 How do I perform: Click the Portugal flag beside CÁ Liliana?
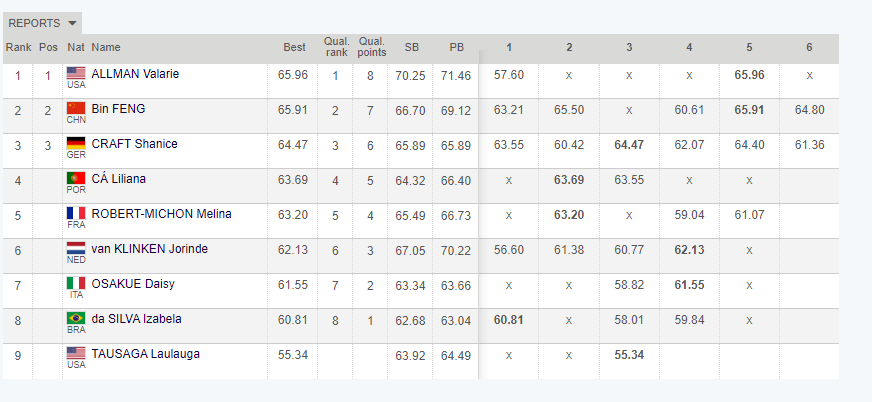click(76, 178)
